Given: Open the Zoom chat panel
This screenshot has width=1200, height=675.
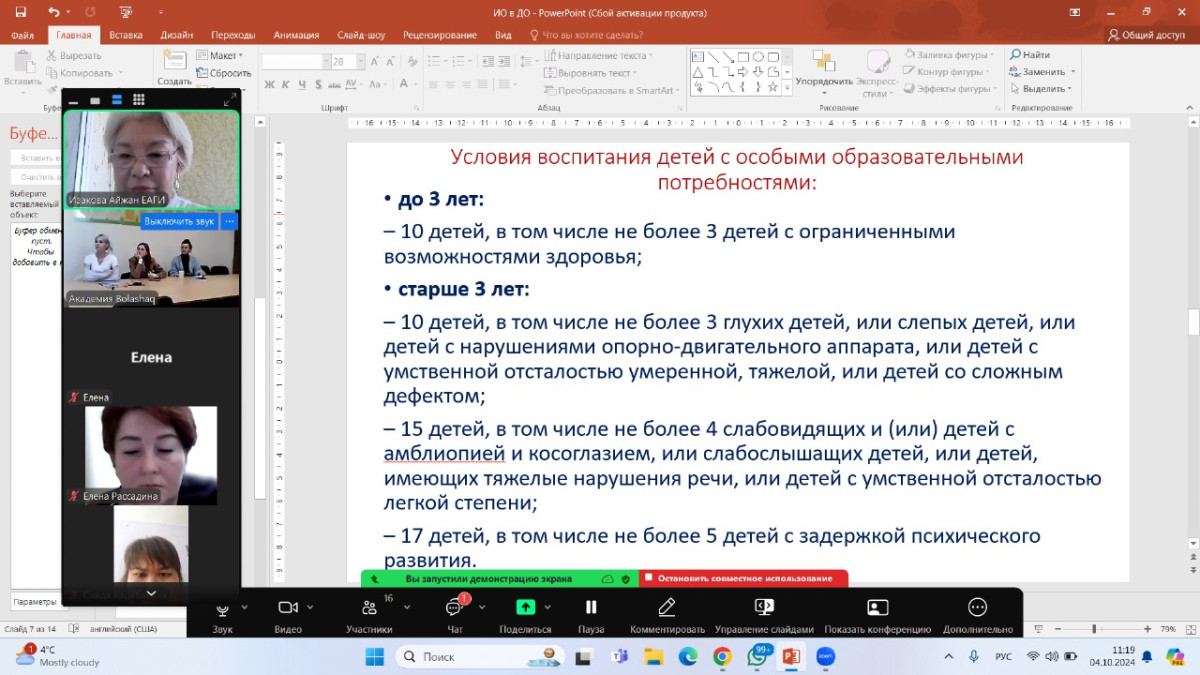Looking at the screenshot, I should click(455, 608).
